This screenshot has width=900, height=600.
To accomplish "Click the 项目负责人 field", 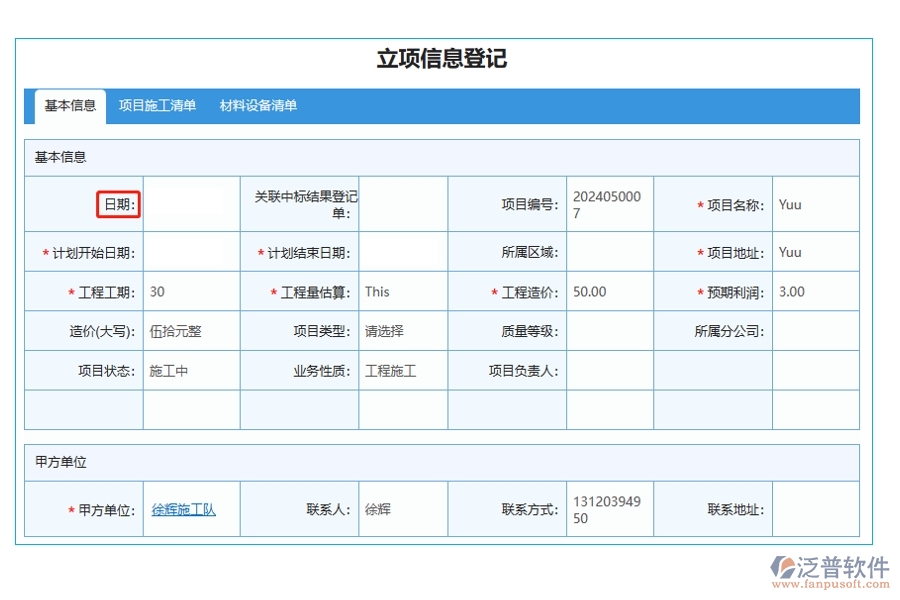I will [610, 371].
